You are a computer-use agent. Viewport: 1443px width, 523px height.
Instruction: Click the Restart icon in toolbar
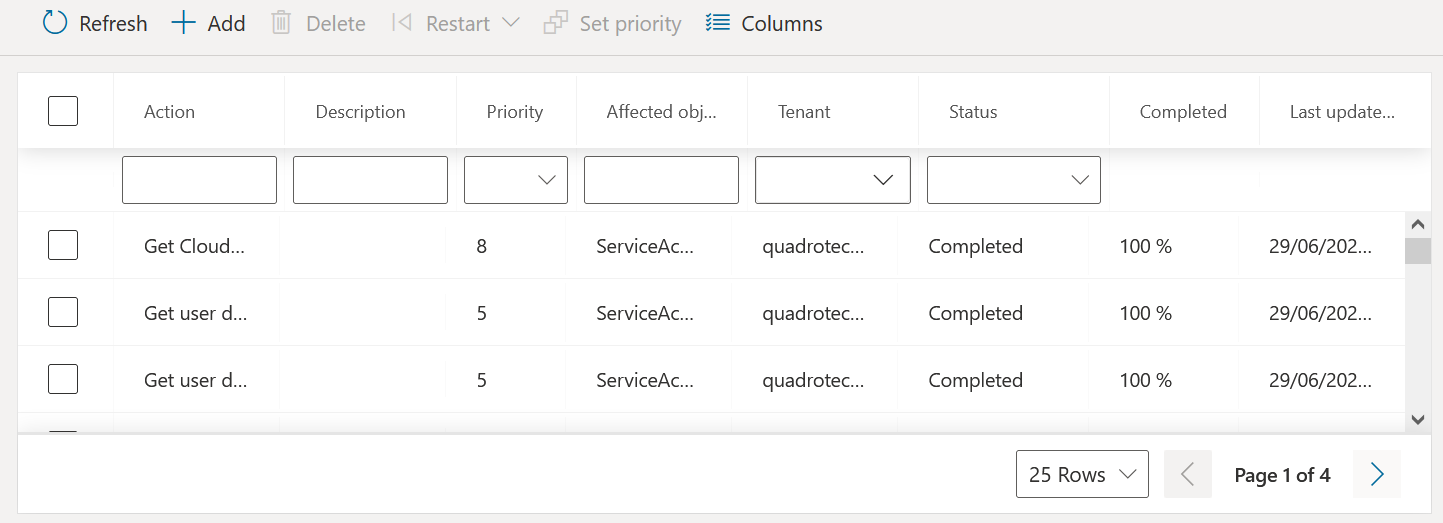[x=402, y=23]
